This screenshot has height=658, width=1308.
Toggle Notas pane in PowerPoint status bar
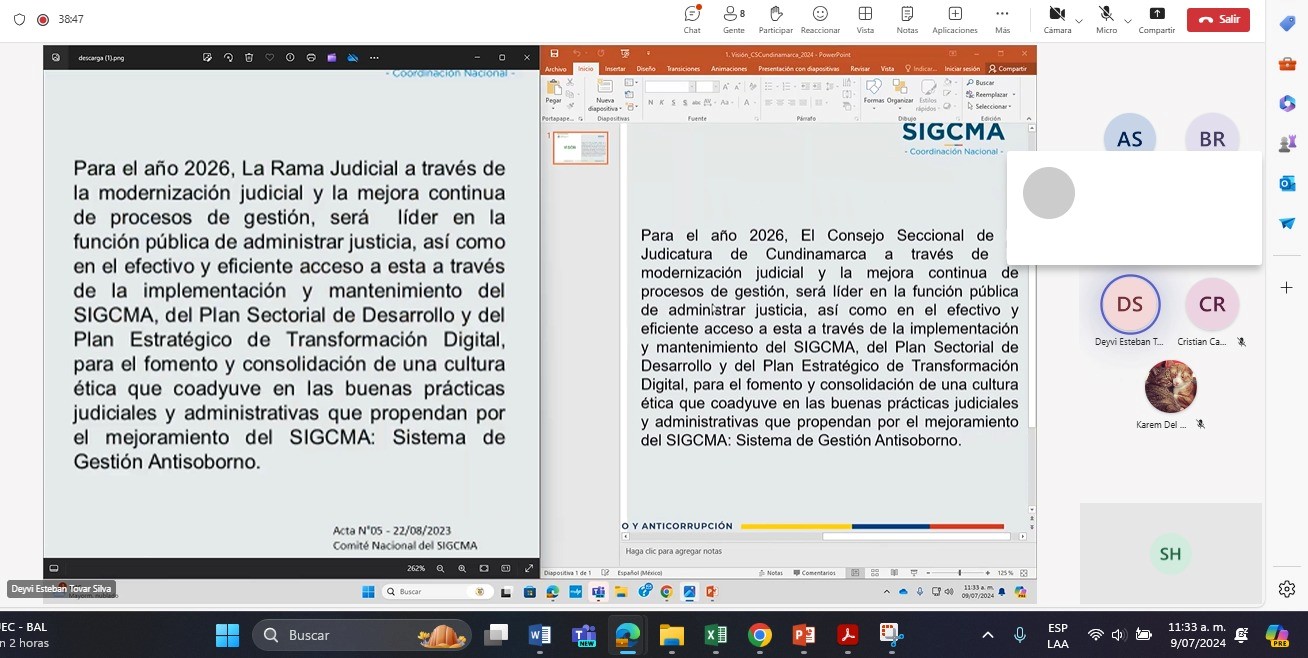771,573
